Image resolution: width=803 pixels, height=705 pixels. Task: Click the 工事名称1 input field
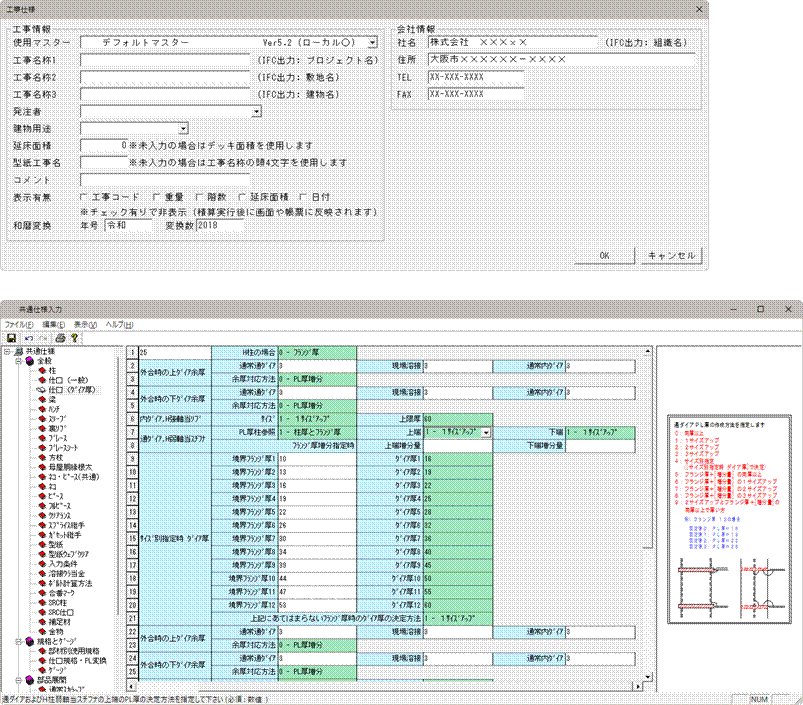(165, 60)
